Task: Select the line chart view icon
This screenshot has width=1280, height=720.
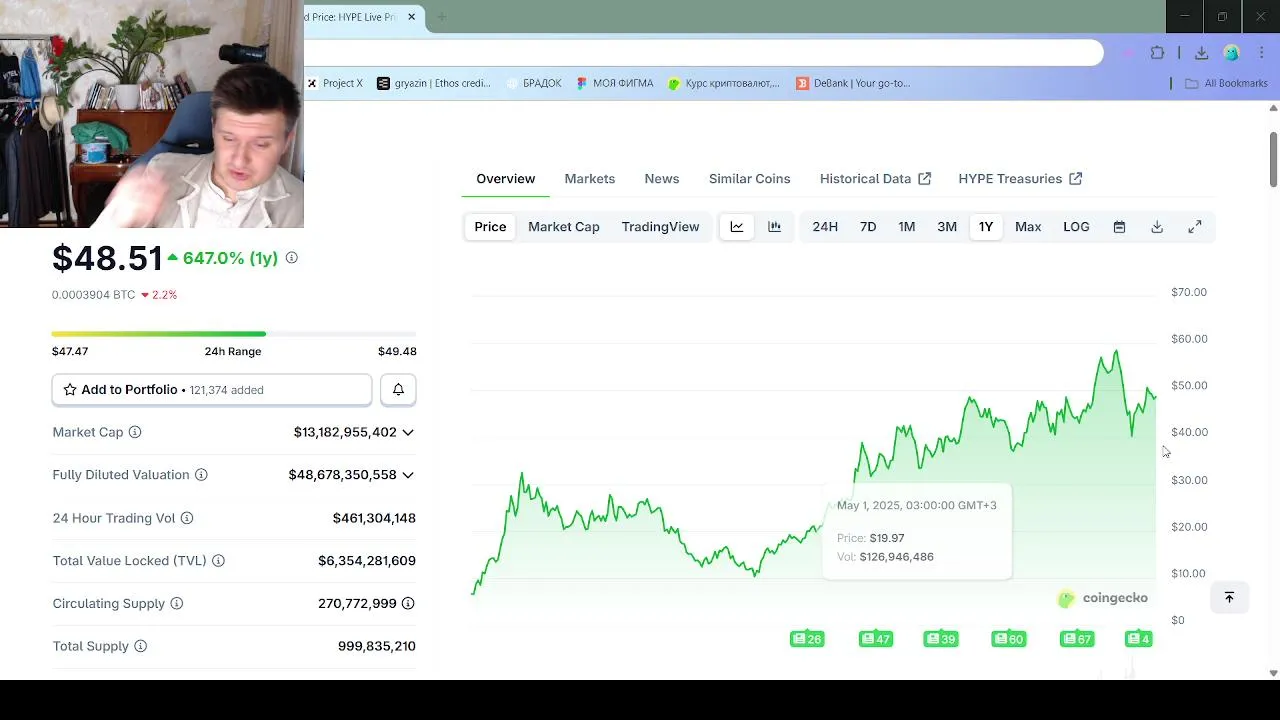Action: point(737,227)
